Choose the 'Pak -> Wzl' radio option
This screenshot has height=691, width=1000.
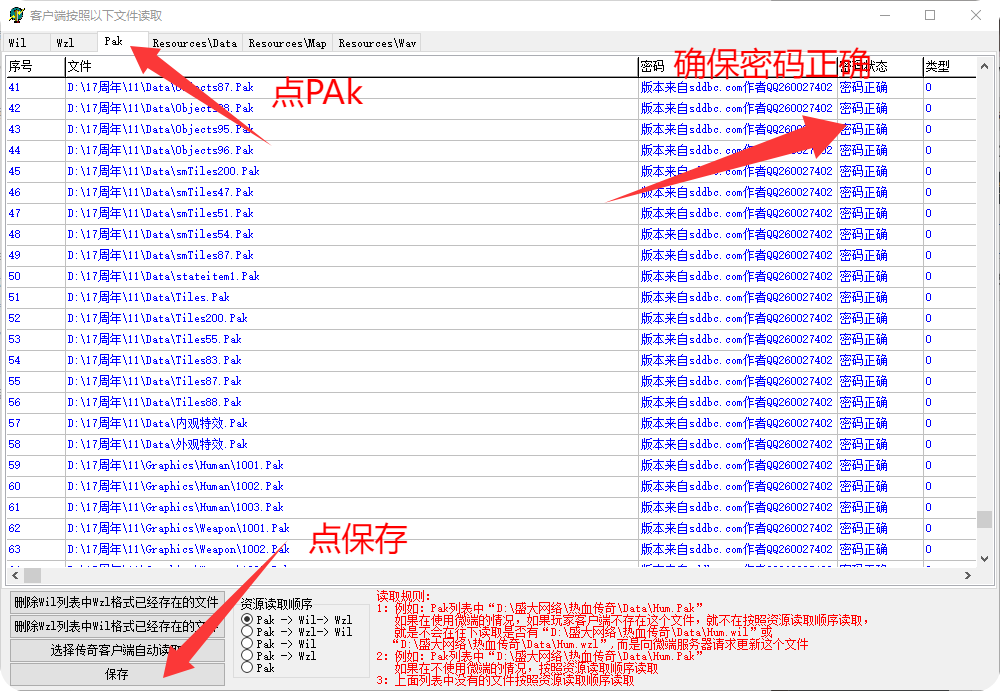pos(247,656)
